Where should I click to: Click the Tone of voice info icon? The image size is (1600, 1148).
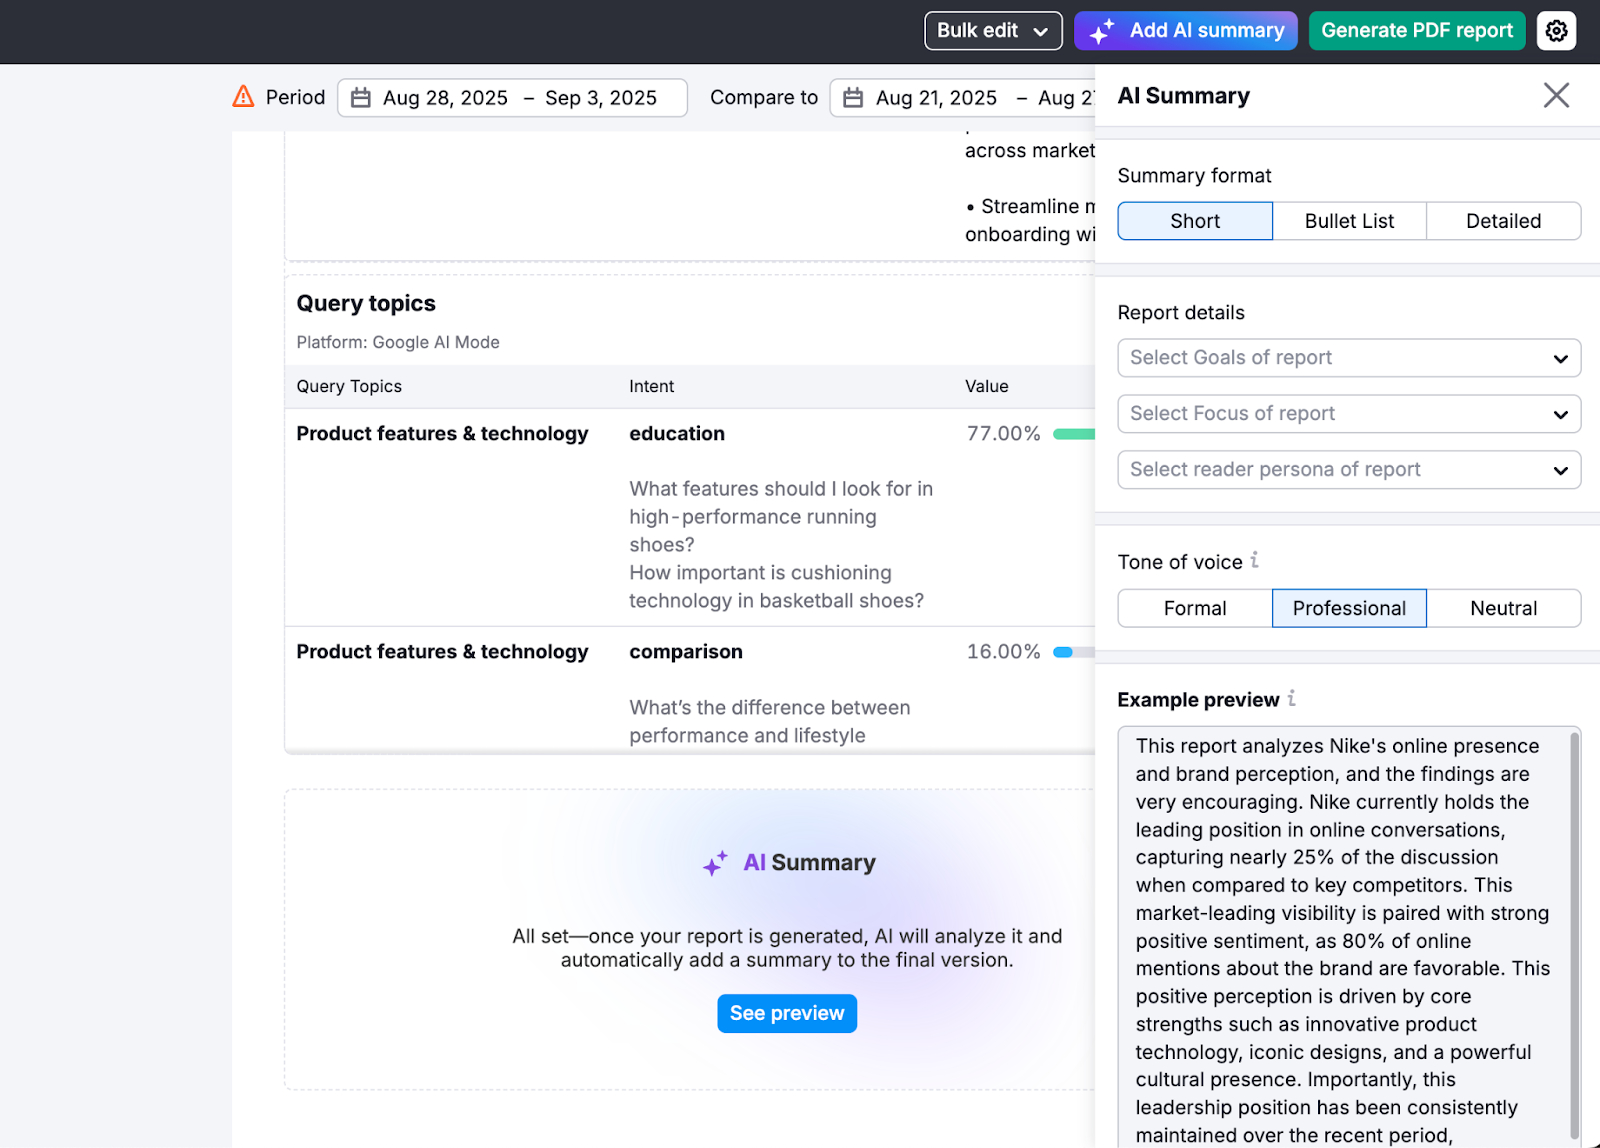(1256, 561)
